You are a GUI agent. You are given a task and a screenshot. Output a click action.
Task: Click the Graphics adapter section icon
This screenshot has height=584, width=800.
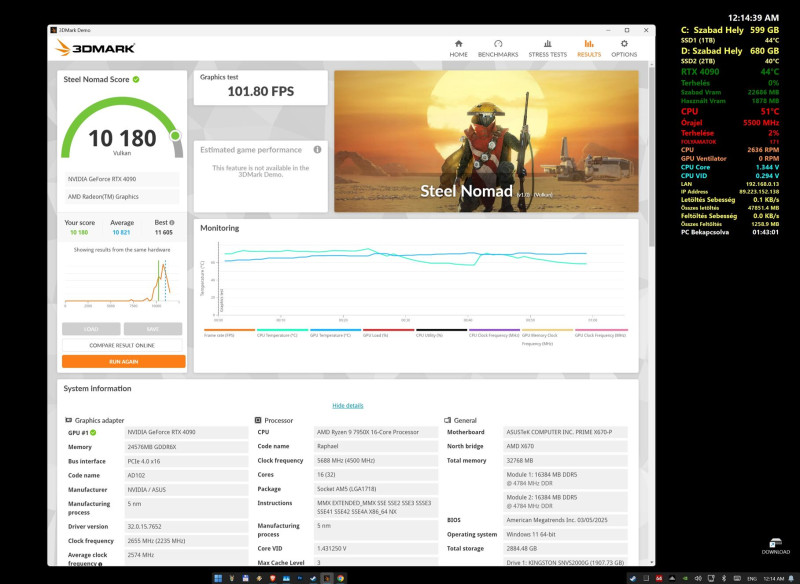point(68,420)
